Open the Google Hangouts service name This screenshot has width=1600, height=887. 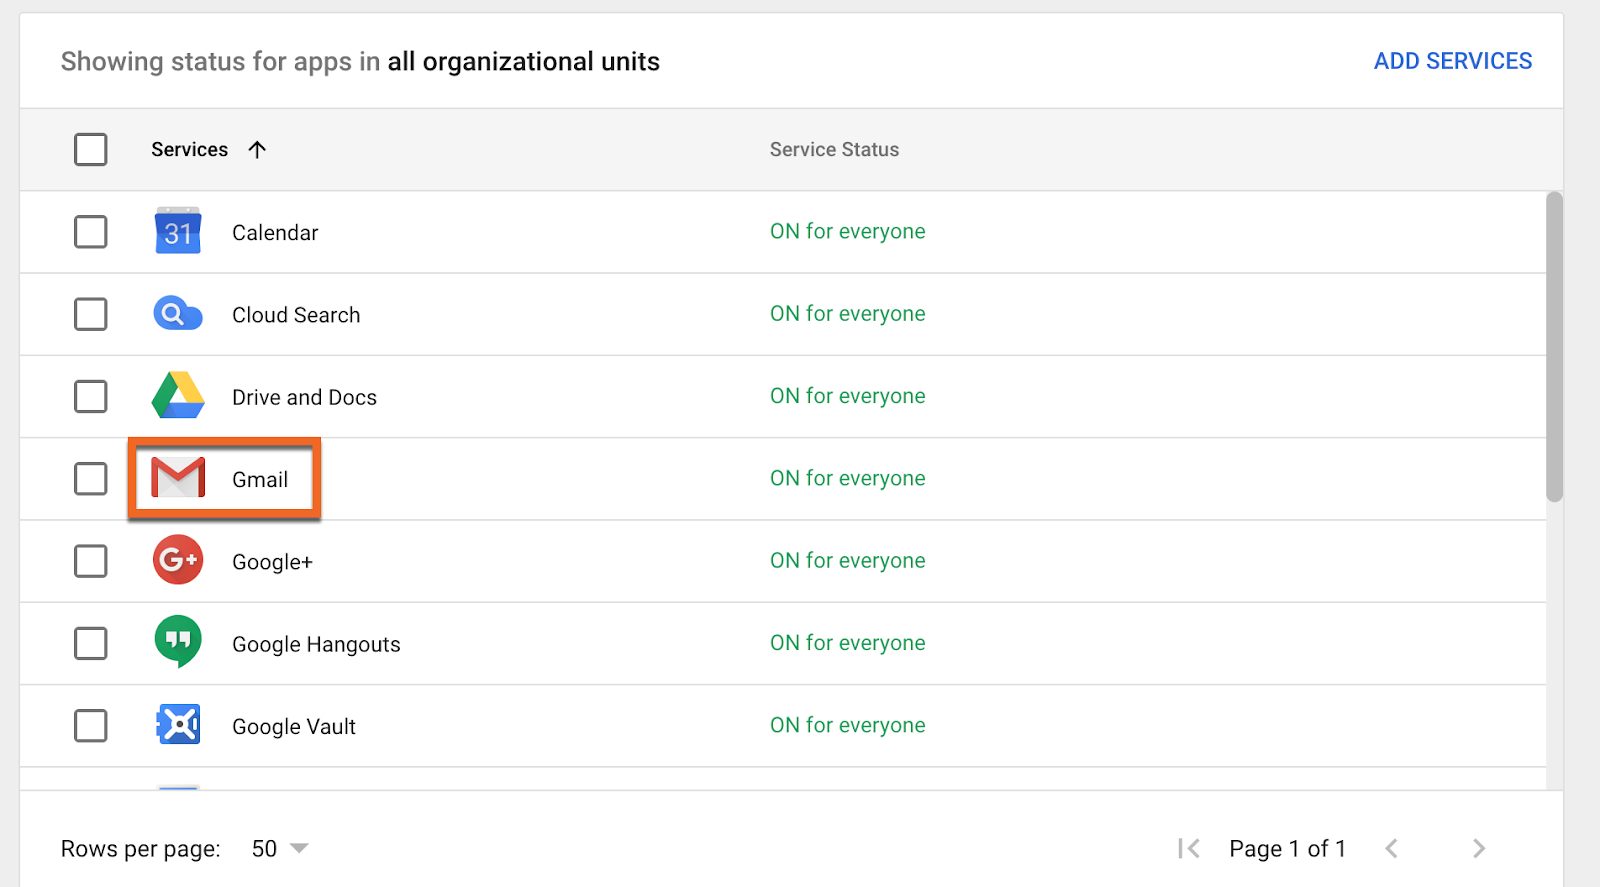[x=316, y=644]
